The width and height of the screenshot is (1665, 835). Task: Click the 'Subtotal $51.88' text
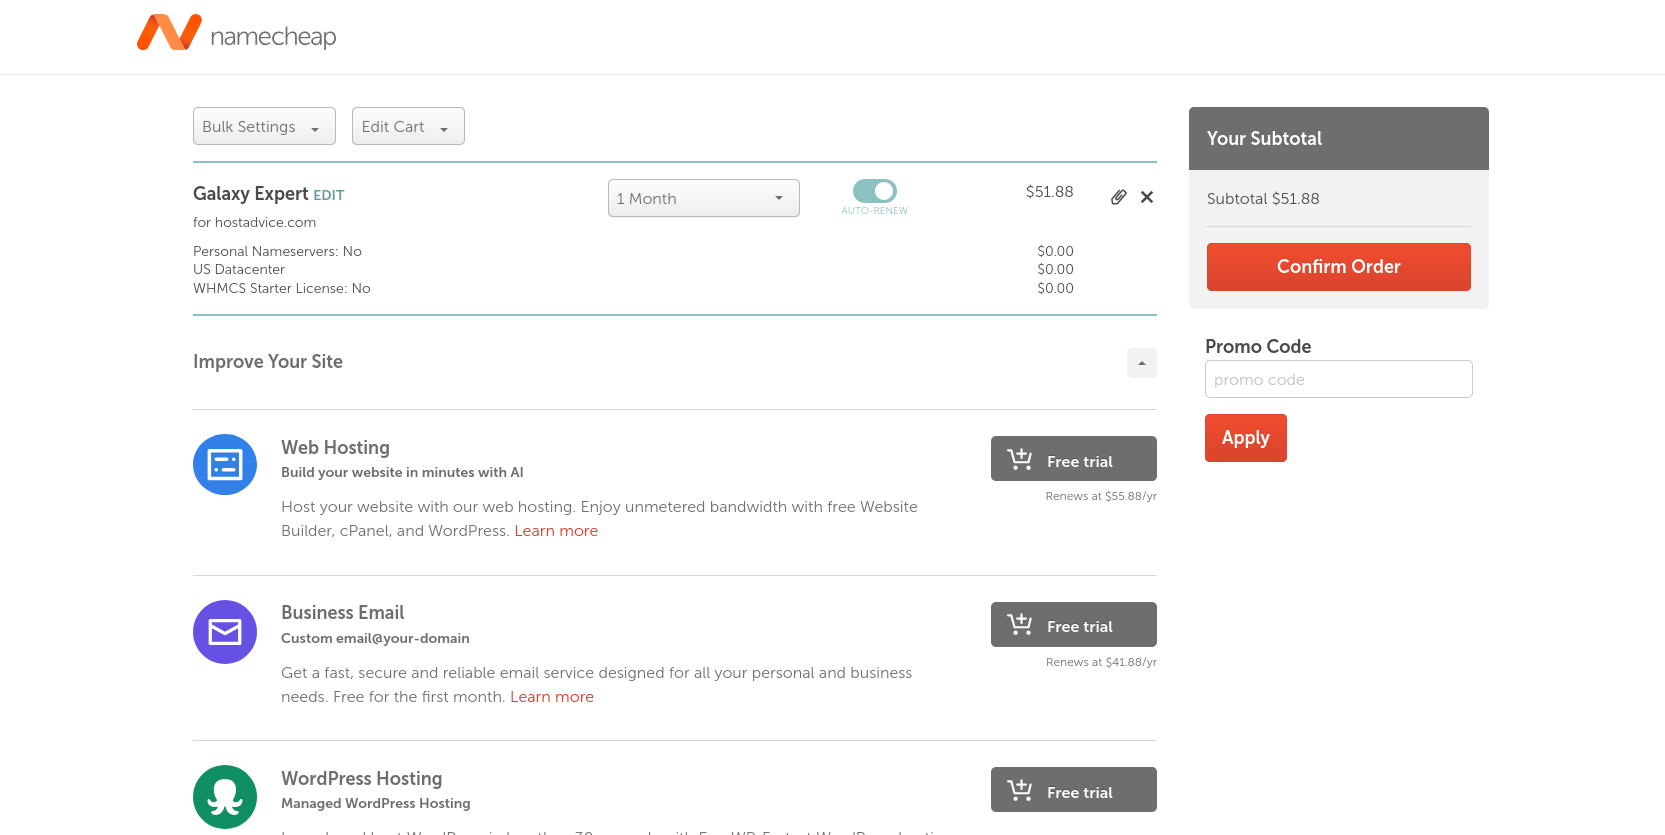[x=1263, y=198]
